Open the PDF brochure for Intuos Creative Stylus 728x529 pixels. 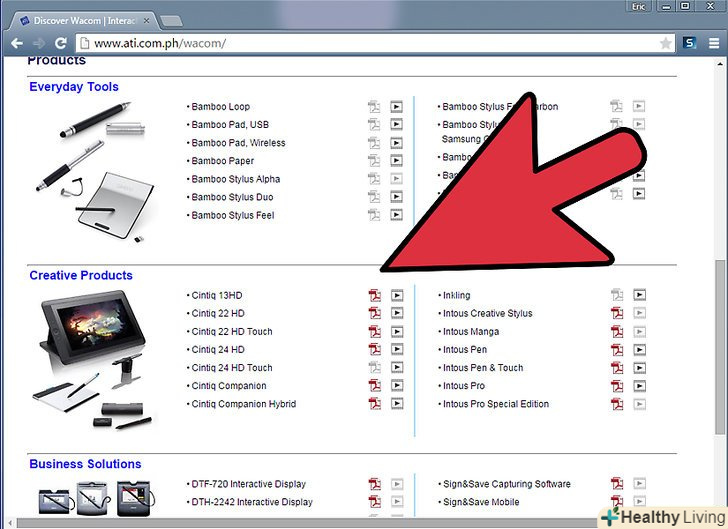(x=617, y=313)
